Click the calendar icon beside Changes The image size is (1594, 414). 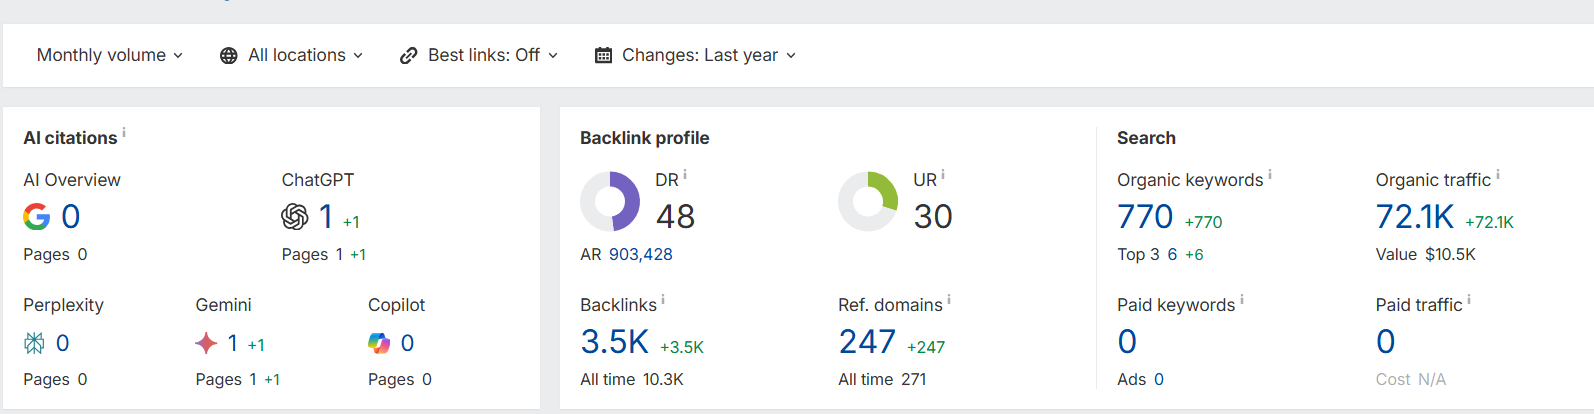(x=603, y=56)
